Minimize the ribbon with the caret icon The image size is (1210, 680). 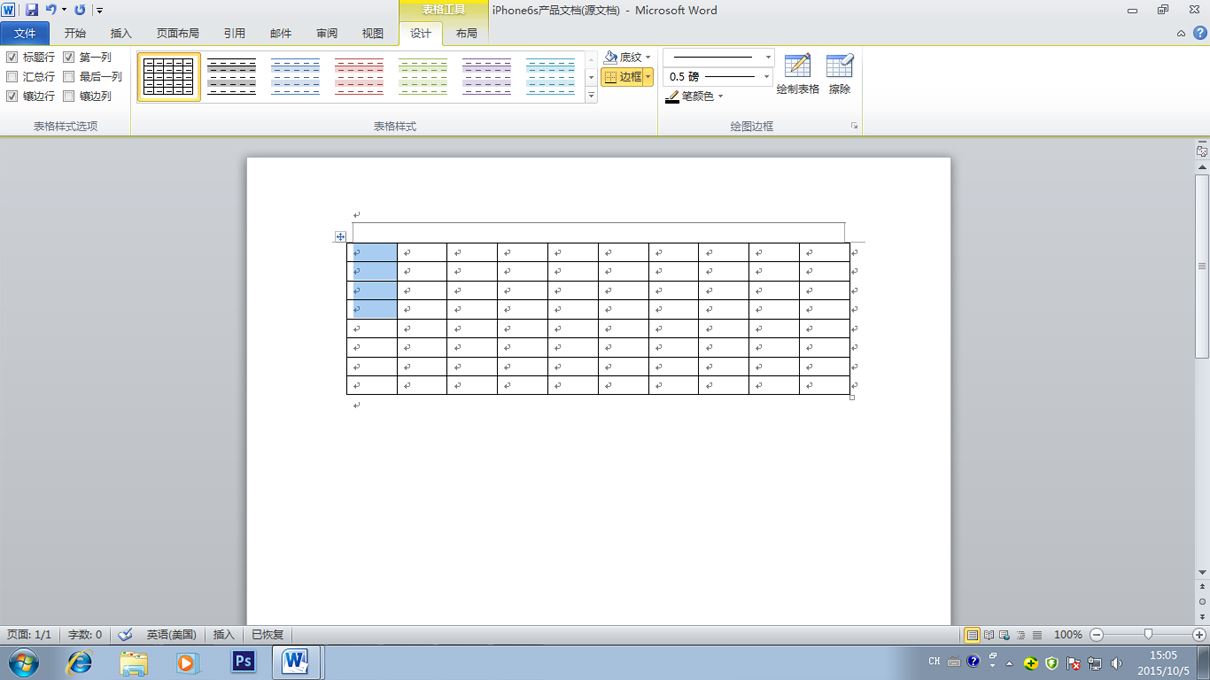tap(1181, 33)
